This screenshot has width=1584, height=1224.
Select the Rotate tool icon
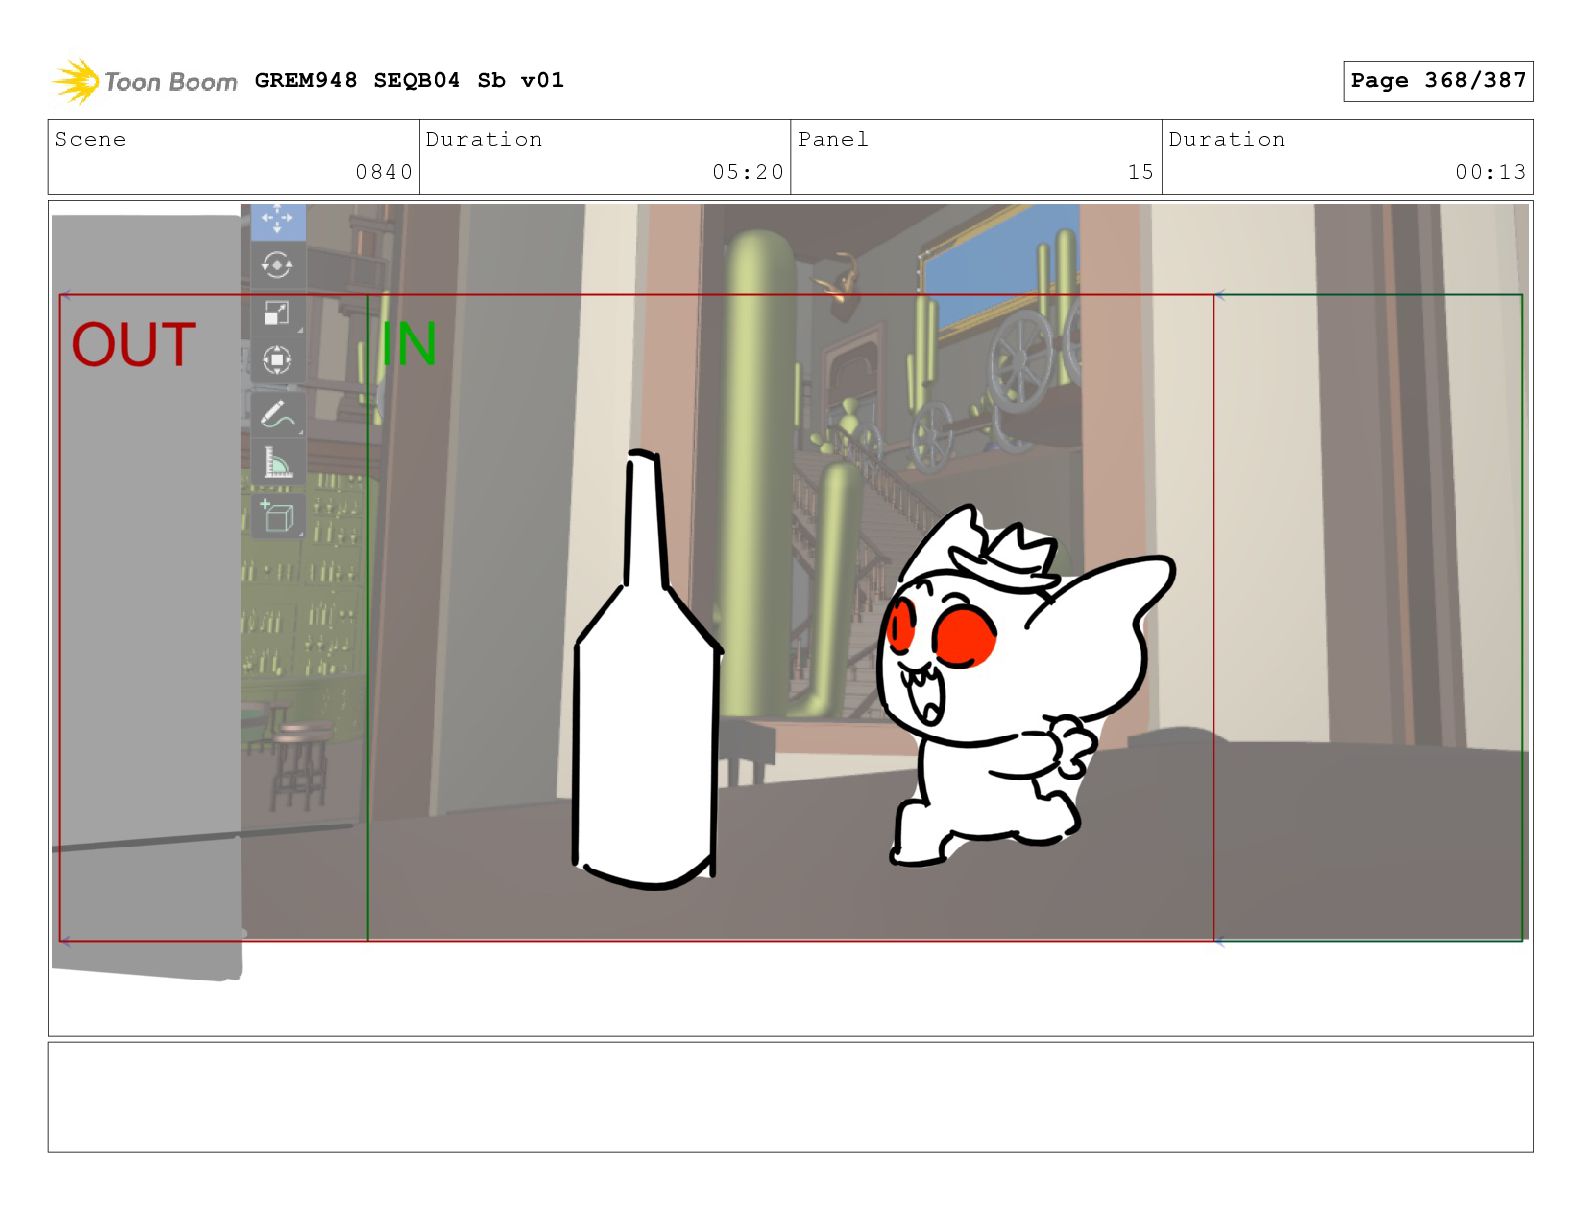coord(277,266)
